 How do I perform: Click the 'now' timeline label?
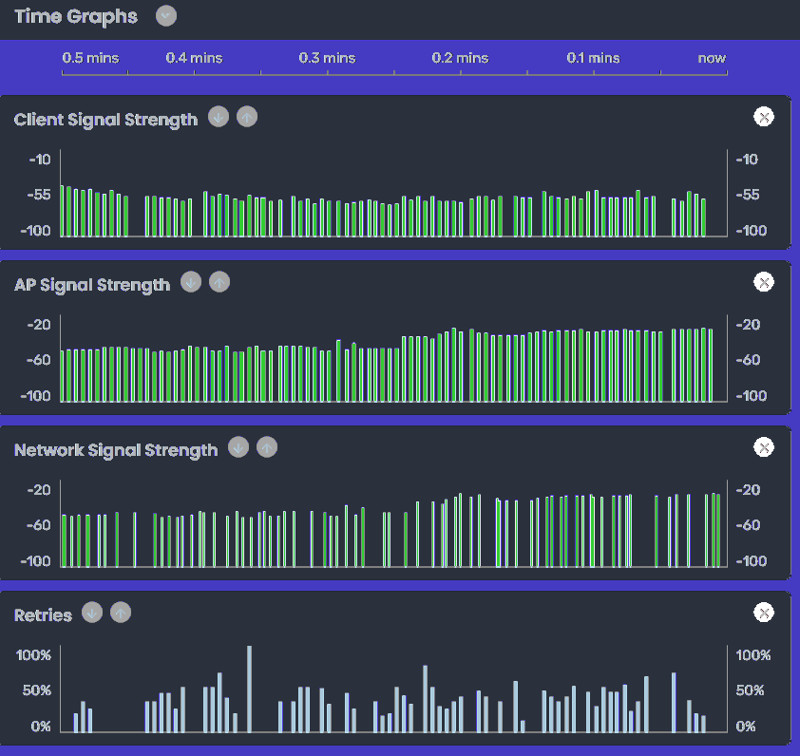click(x=712, y=58)
